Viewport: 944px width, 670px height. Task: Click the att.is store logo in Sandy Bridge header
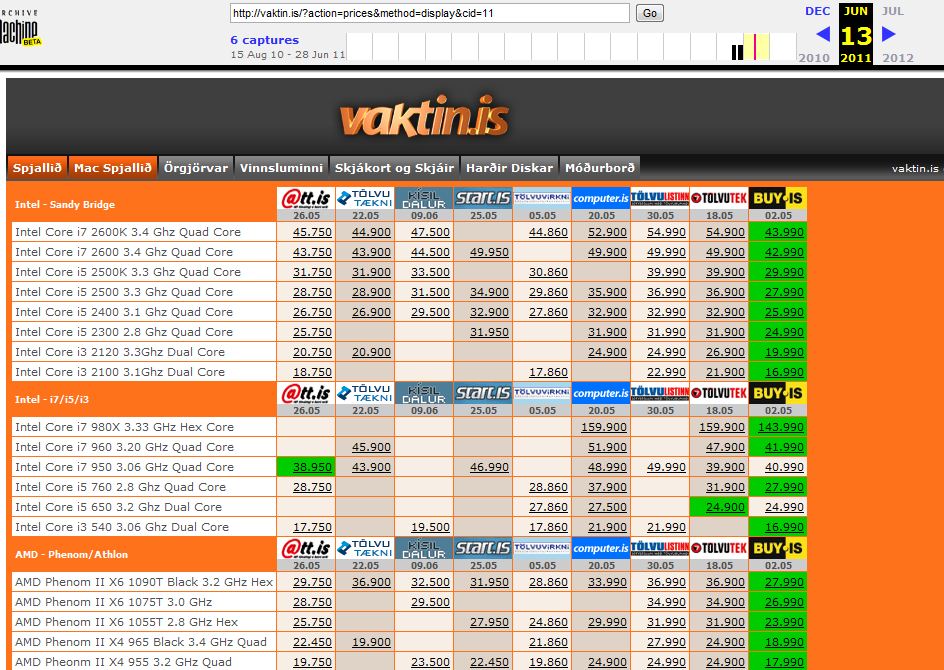305,198
